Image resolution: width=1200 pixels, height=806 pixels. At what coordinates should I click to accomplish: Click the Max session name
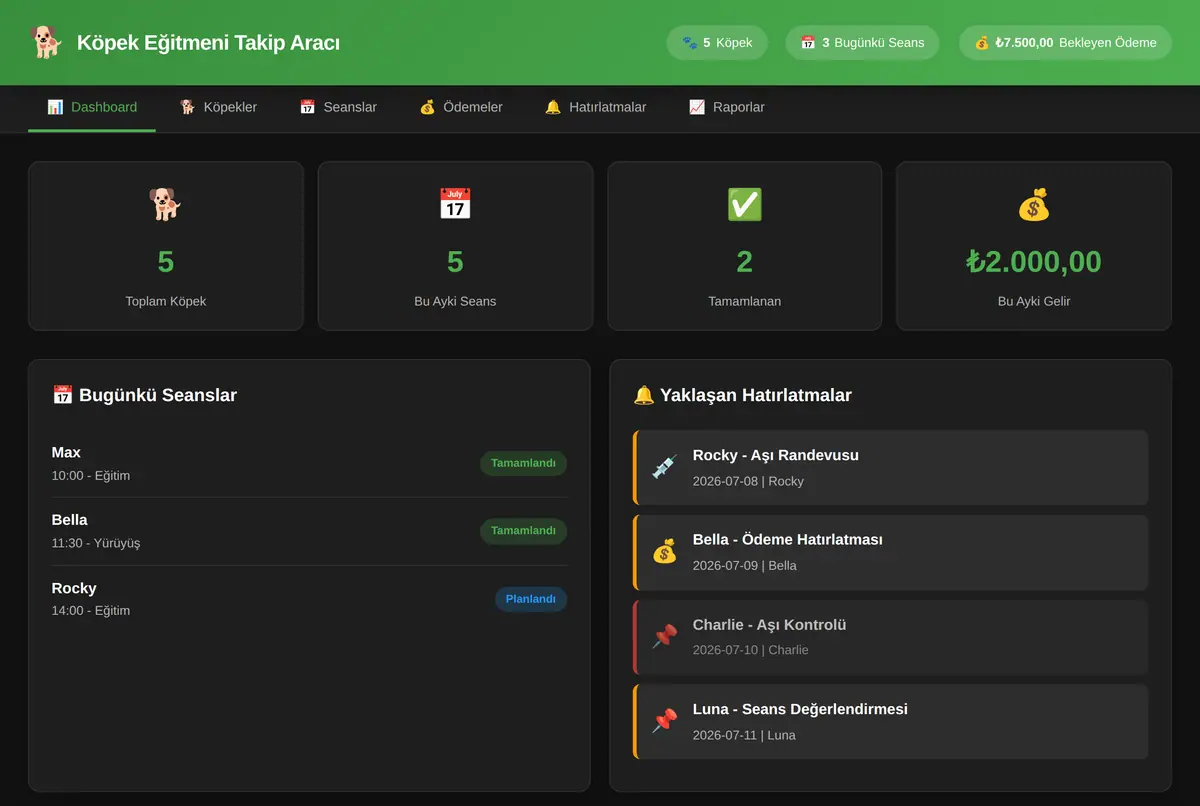[x=66, y=453]
